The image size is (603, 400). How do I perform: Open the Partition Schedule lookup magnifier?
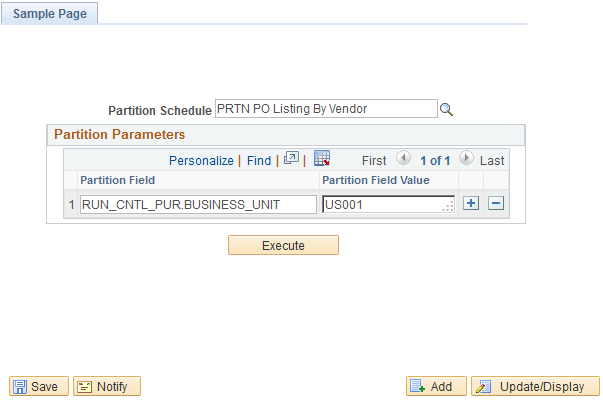(446, 110)
